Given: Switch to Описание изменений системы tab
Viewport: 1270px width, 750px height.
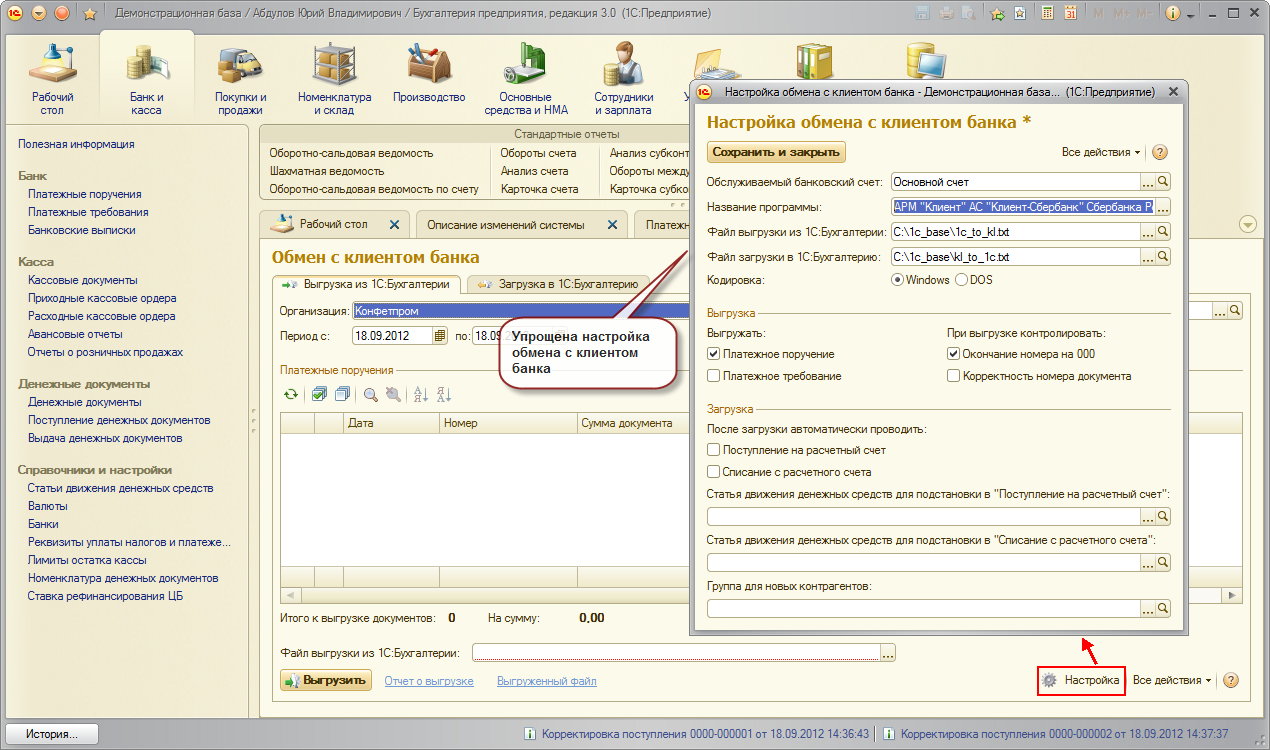Looking at the screenshot, I should coord(521,225).
